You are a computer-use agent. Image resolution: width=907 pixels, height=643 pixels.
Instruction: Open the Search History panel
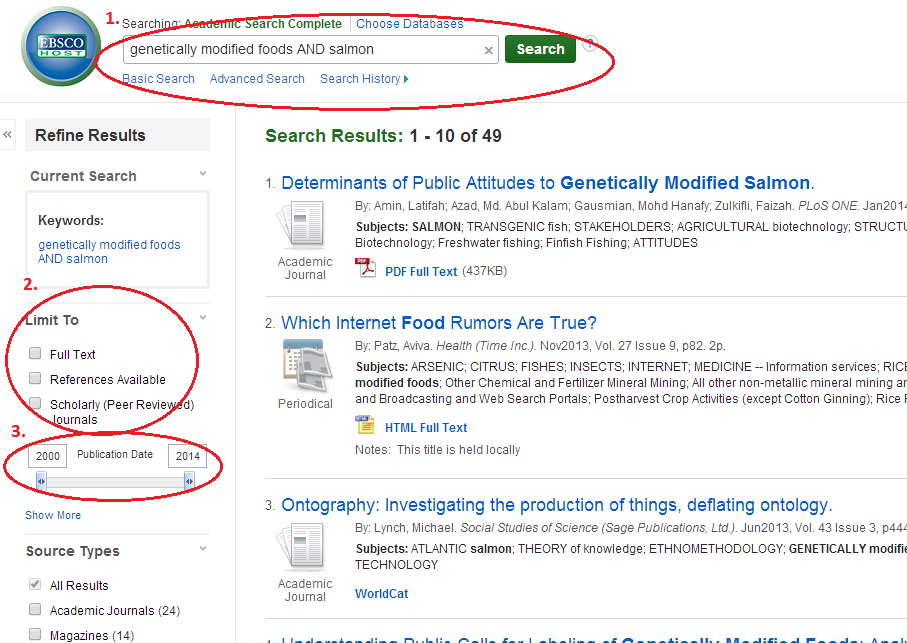[363, 79]
